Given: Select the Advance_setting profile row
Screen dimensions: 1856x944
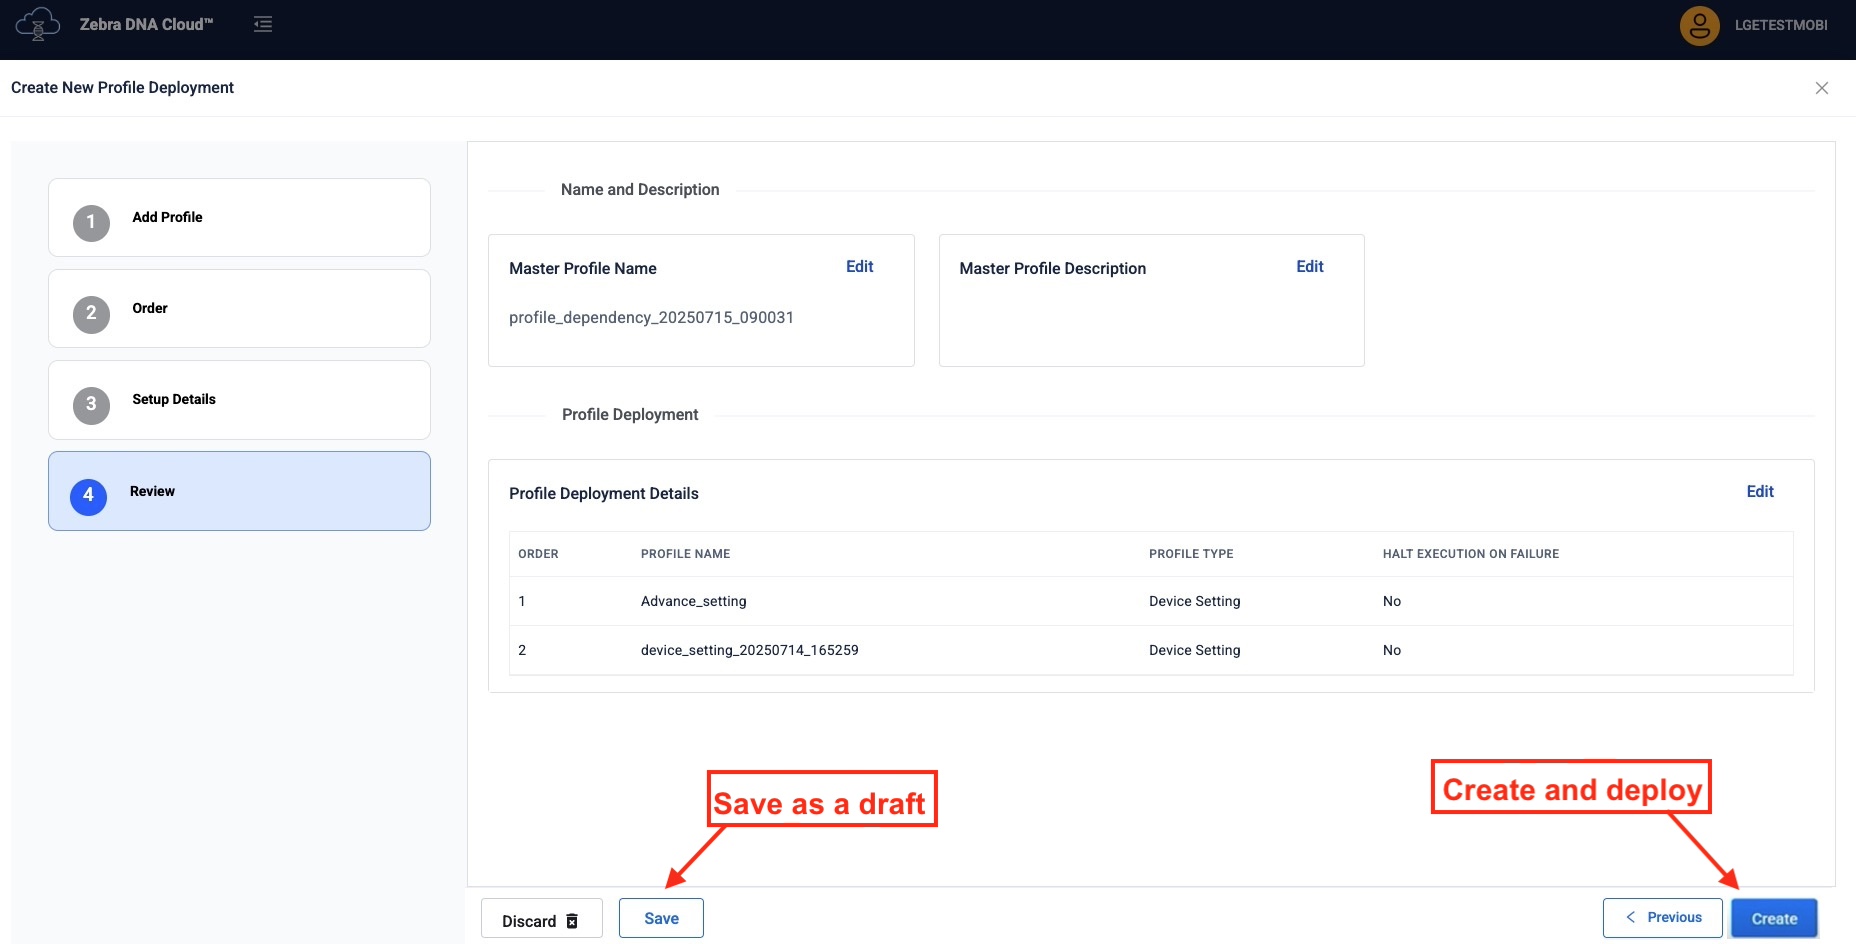Looking at the screenshot, I should point(693,601).
